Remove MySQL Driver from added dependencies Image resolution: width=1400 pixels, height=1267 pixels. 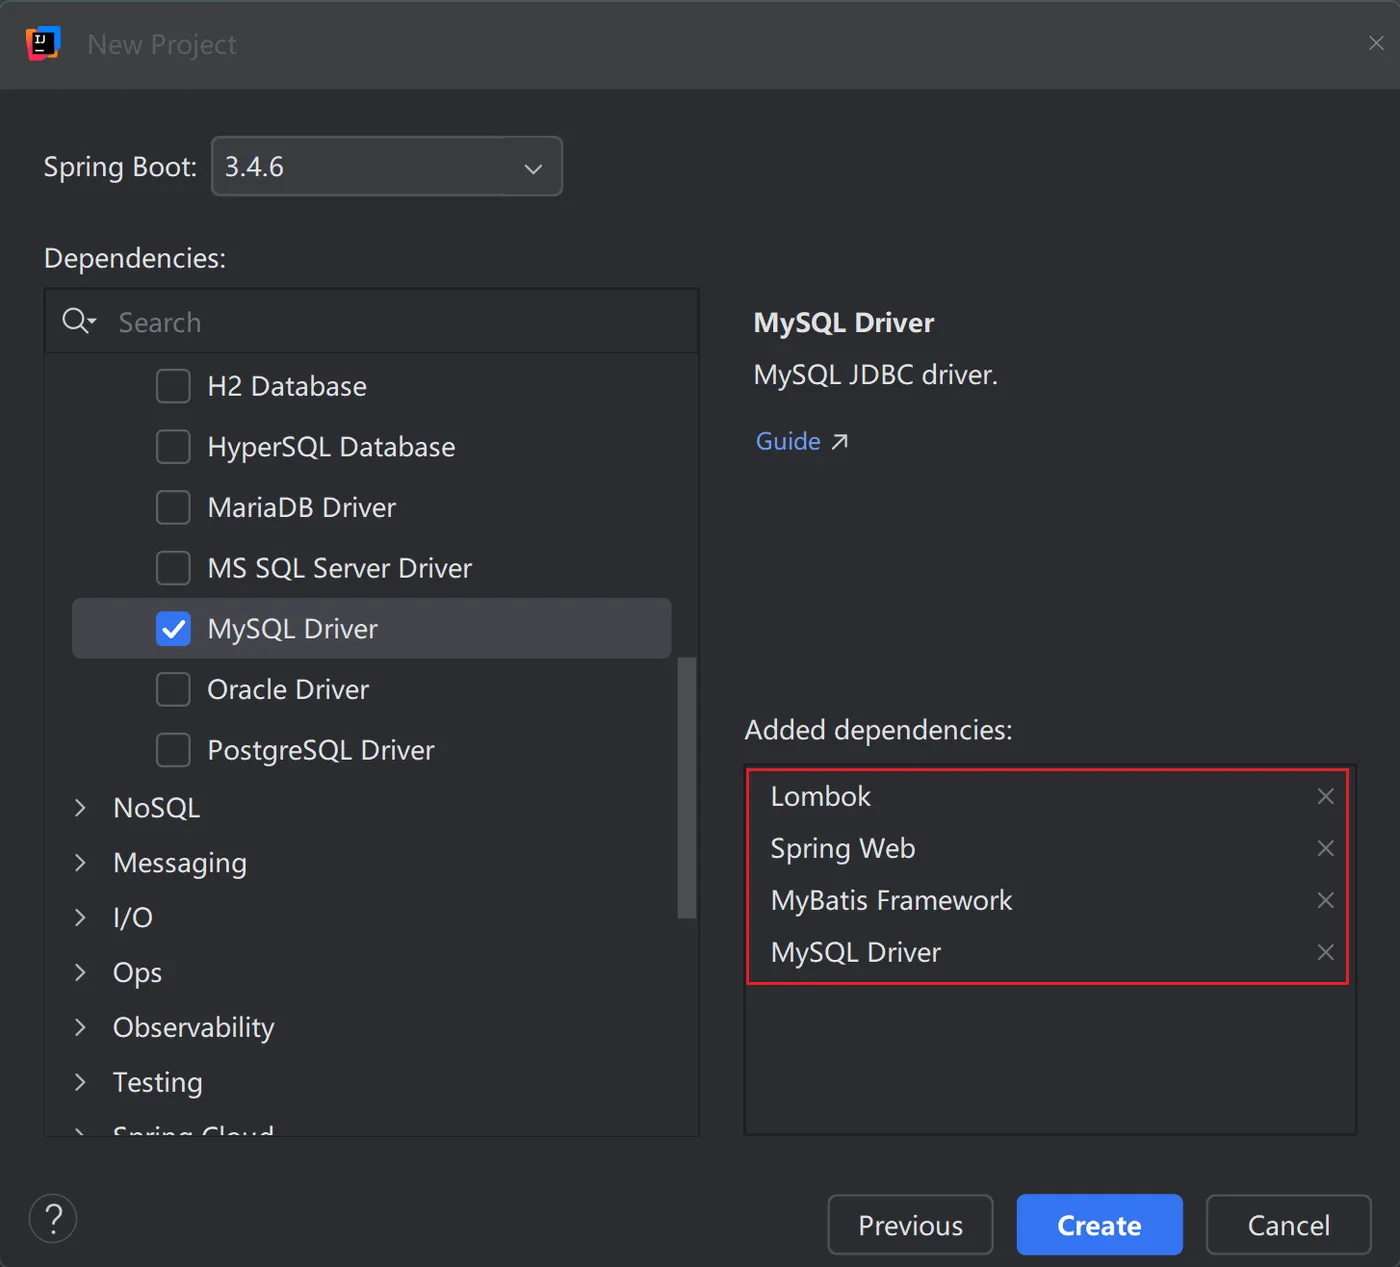[1325, 952]
